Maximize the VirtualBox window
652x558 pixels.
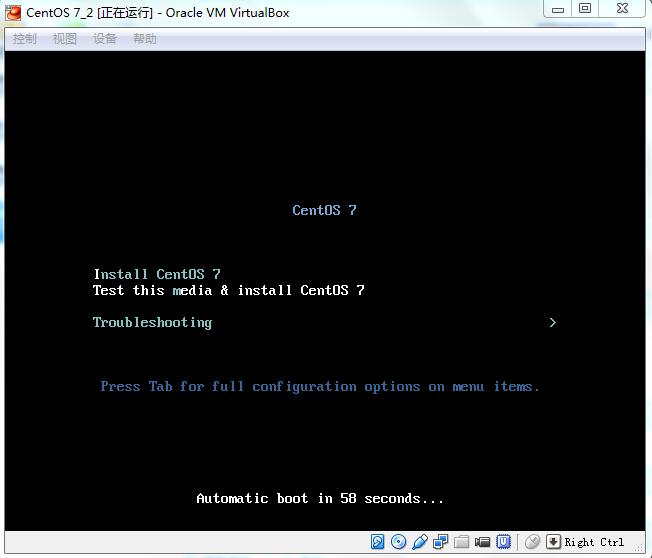(x=585, y=8)
